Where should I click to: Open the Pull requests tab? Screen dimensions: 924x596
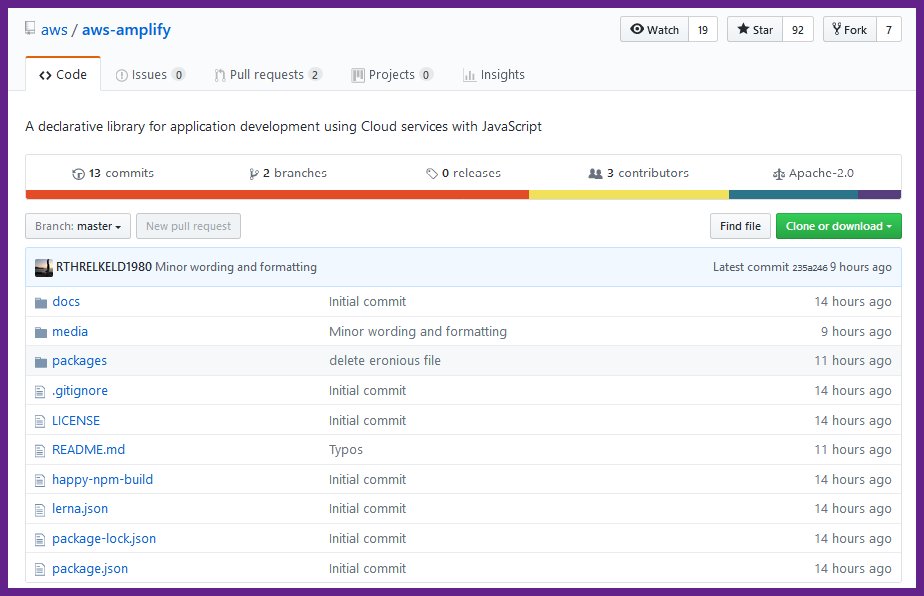(268, 75)
